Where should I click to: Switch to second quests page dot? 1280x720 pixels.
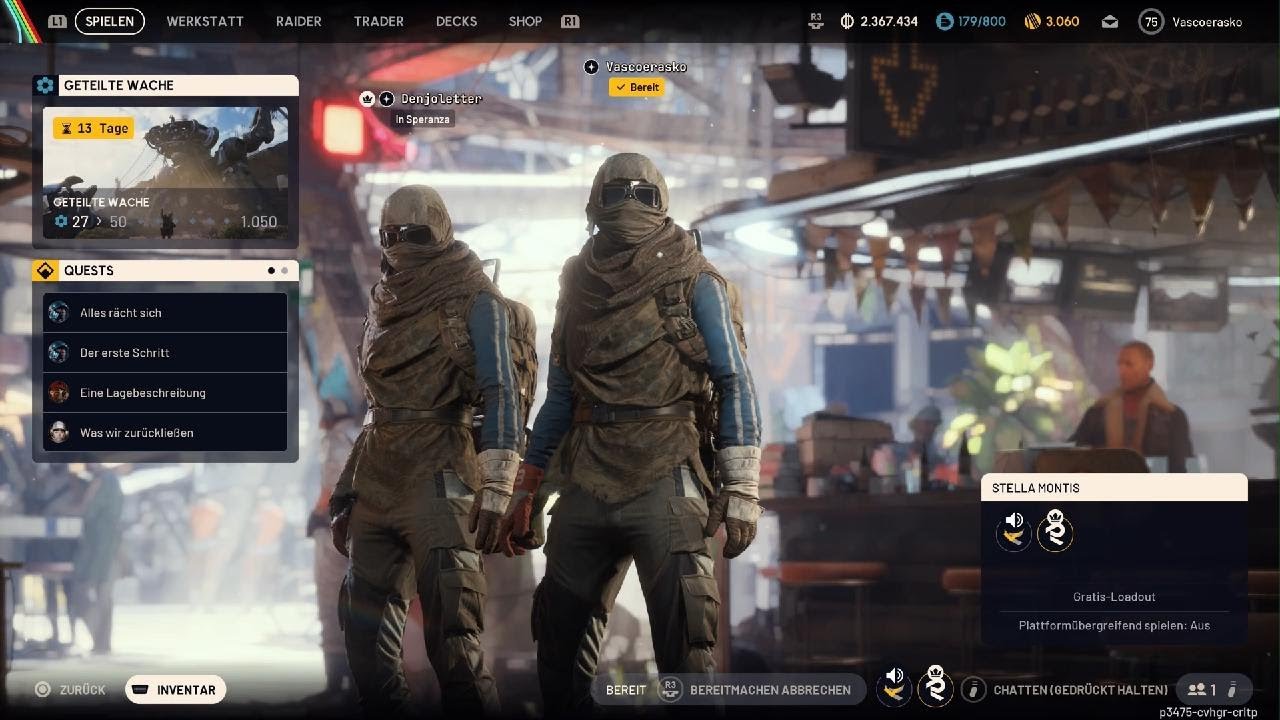[285, 270]
